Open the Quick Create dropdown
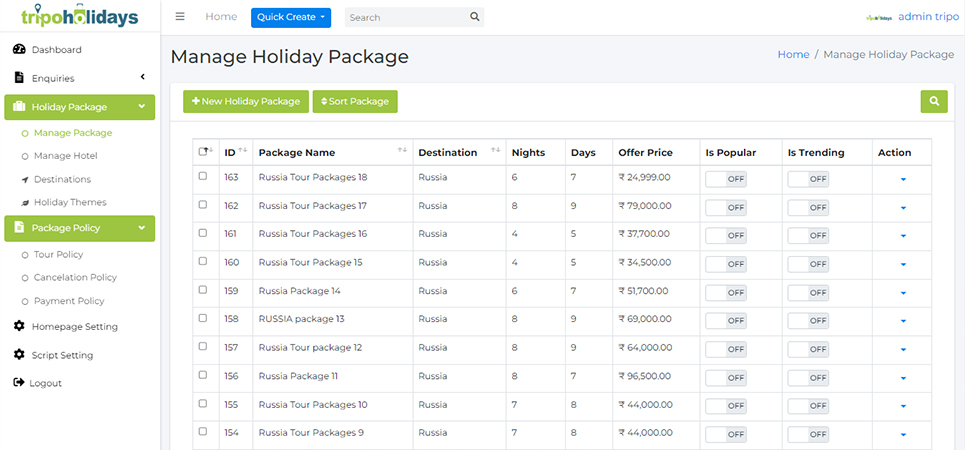 click(291, 17)
